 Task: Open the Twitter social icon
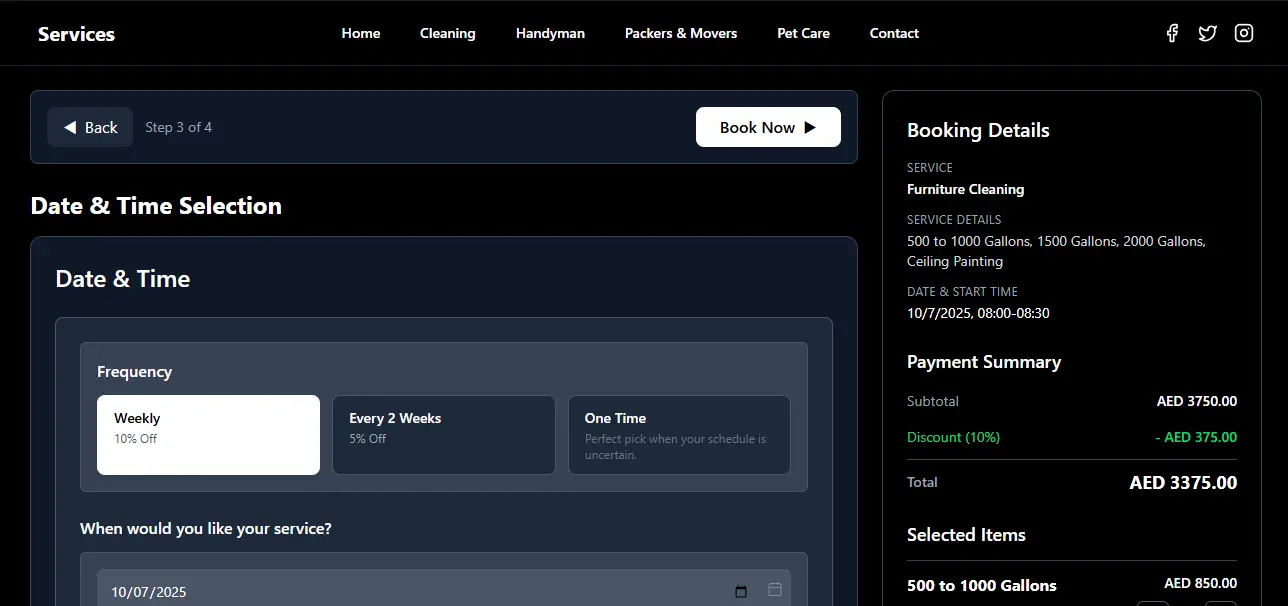tap(1207, 33)
